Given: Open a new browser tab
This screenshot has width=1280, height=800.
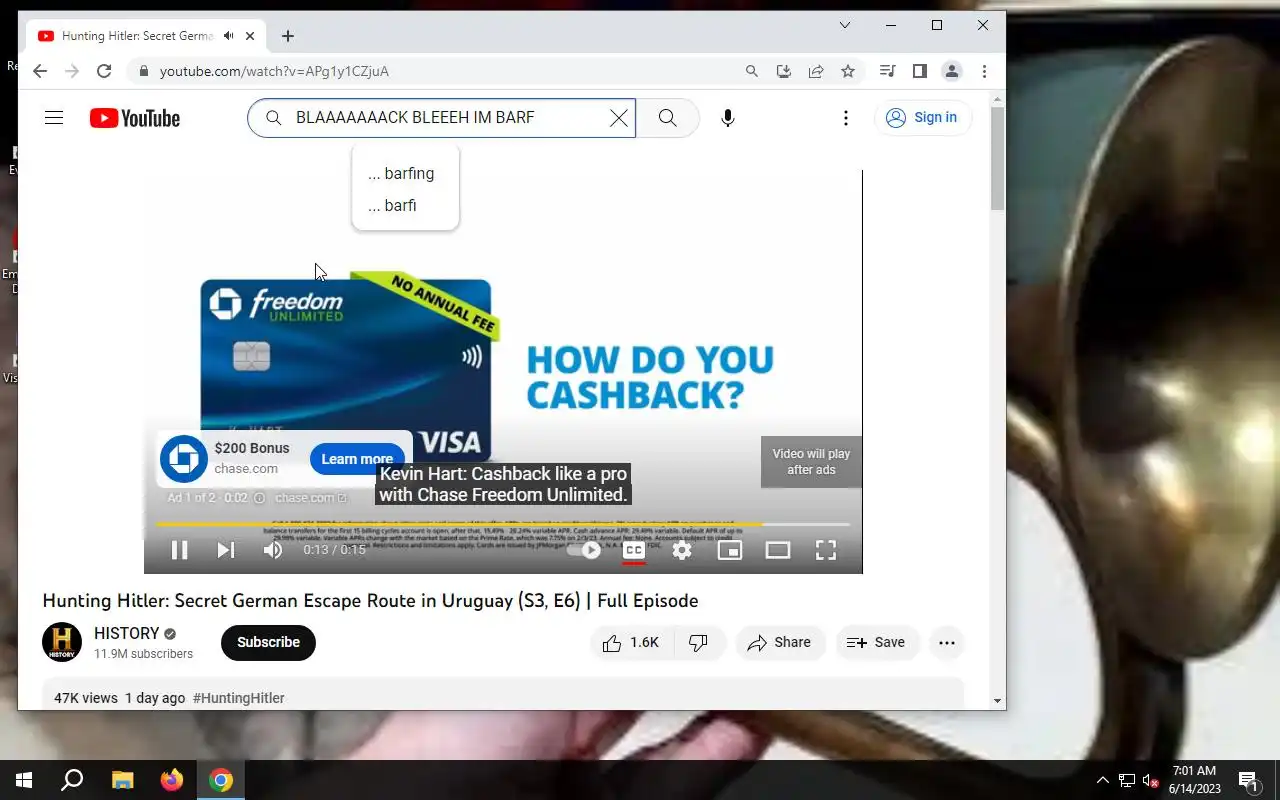Looking at the screenshot, I should [288, 36].
